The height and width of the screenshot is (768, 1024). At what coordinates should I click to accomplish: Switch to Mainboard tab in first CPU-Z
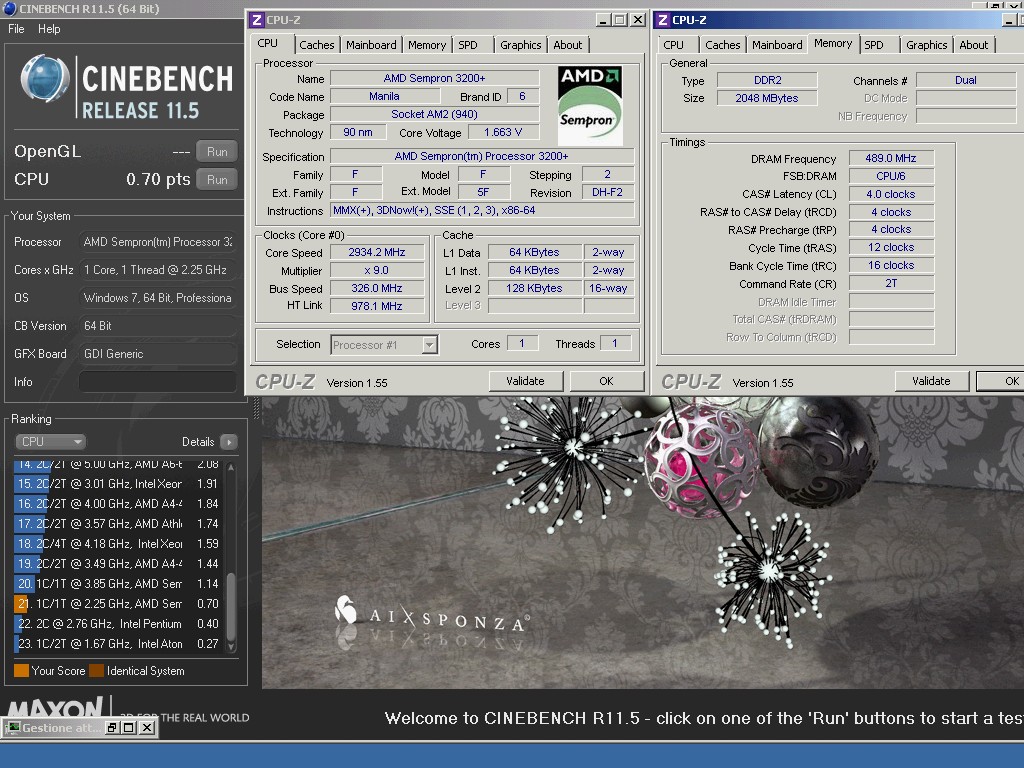pos(371,45)
